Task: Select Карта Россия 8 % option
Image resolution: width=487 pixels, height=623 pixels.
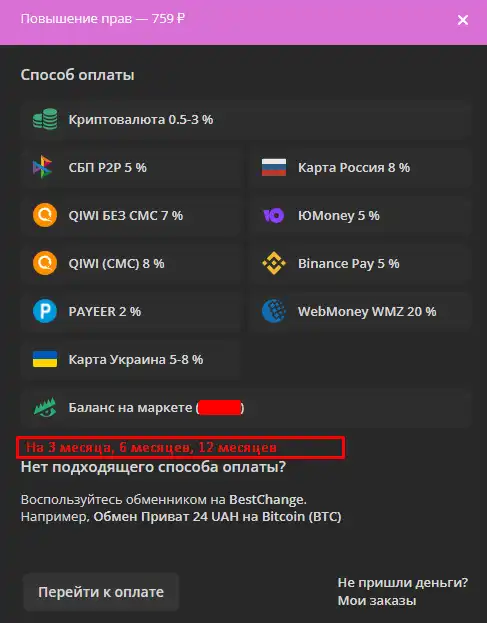Action: click(361, 167)
